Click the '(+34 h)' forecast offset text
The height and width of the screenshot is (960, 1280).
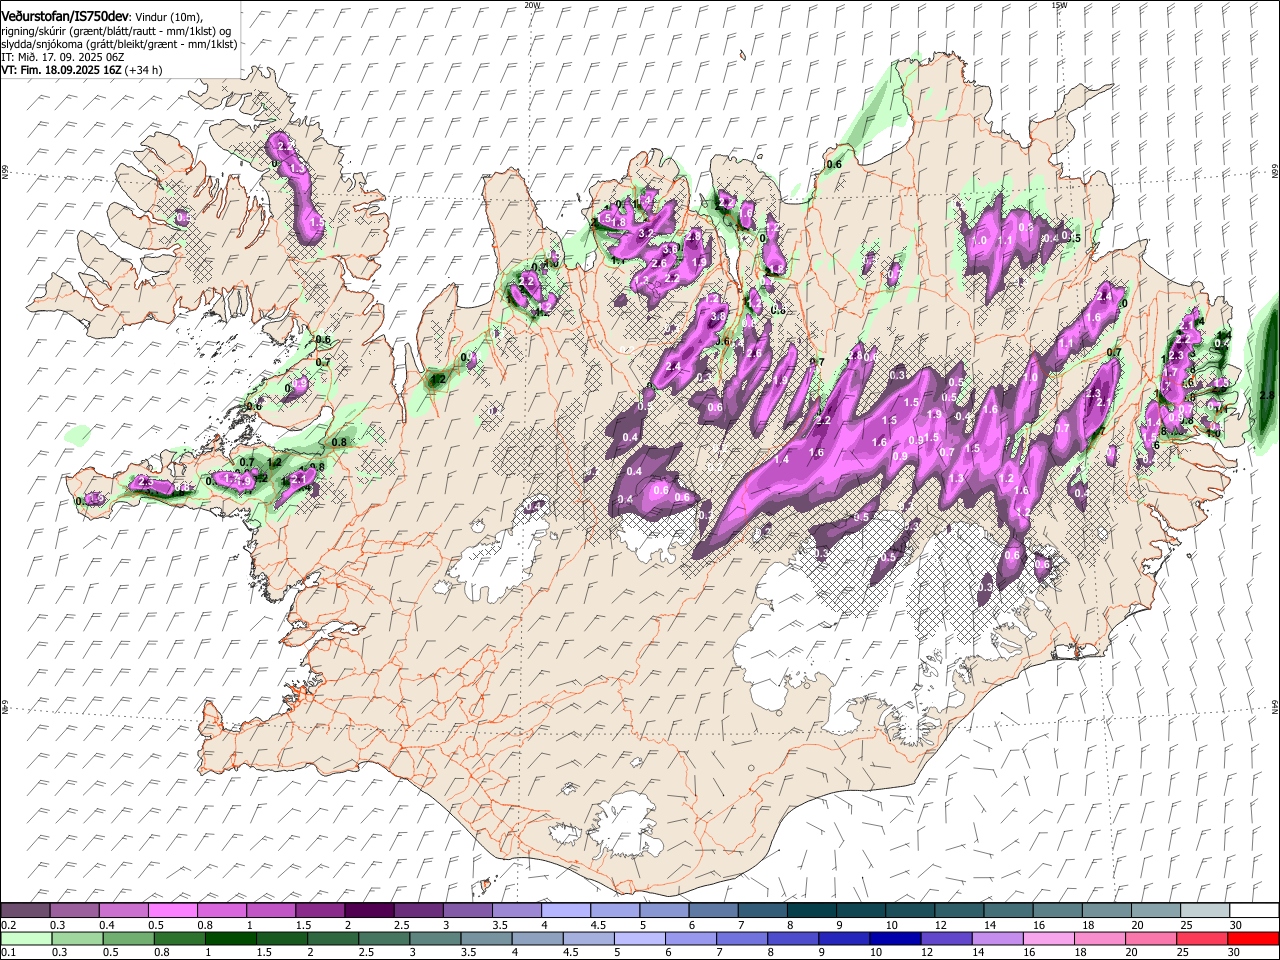144,70
